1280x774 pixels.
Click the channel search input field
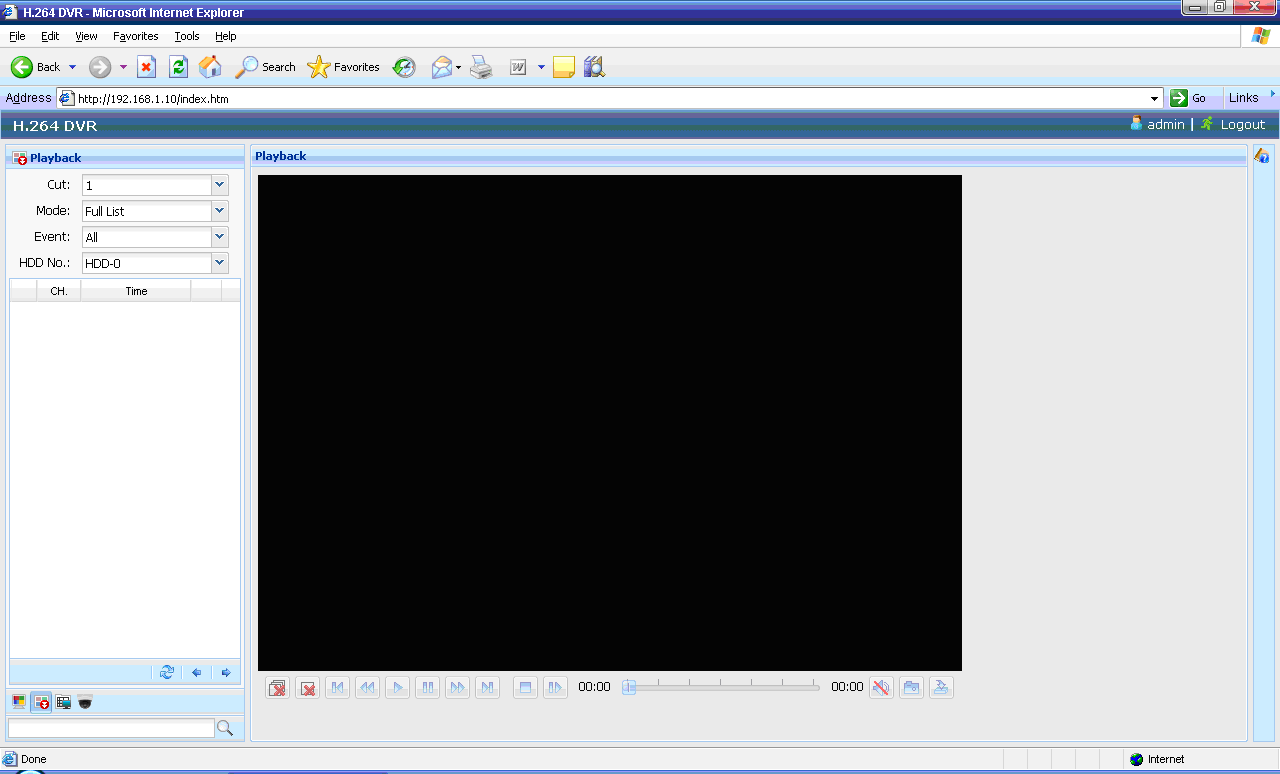point(110,727)
